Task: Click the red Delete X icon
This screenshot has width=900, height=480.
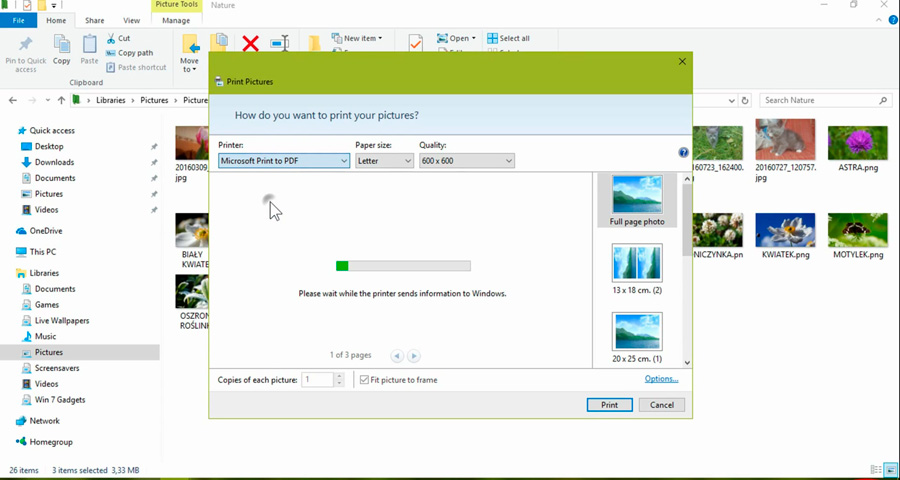Action: click(250, 43)
